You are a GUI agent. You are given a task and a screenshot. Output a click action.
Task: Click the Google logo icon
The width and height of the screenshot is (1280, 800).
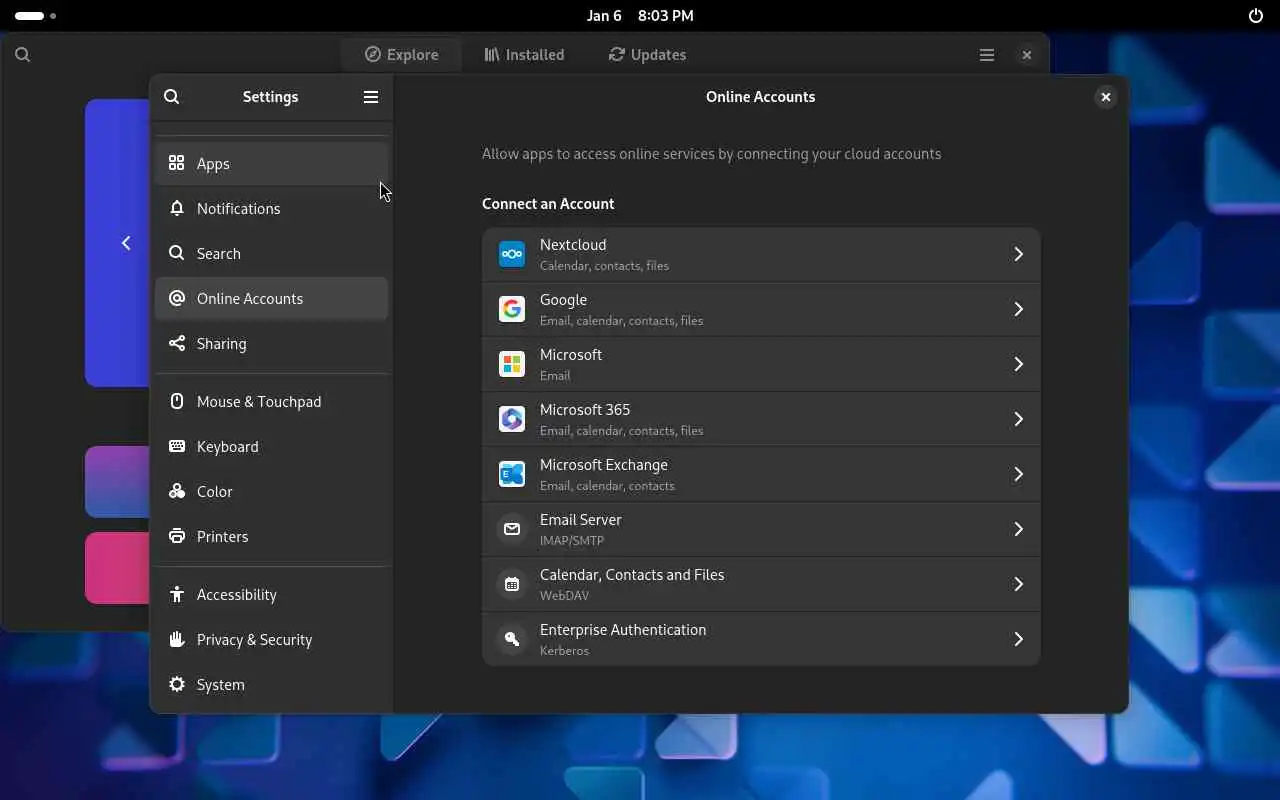(512, 309)
